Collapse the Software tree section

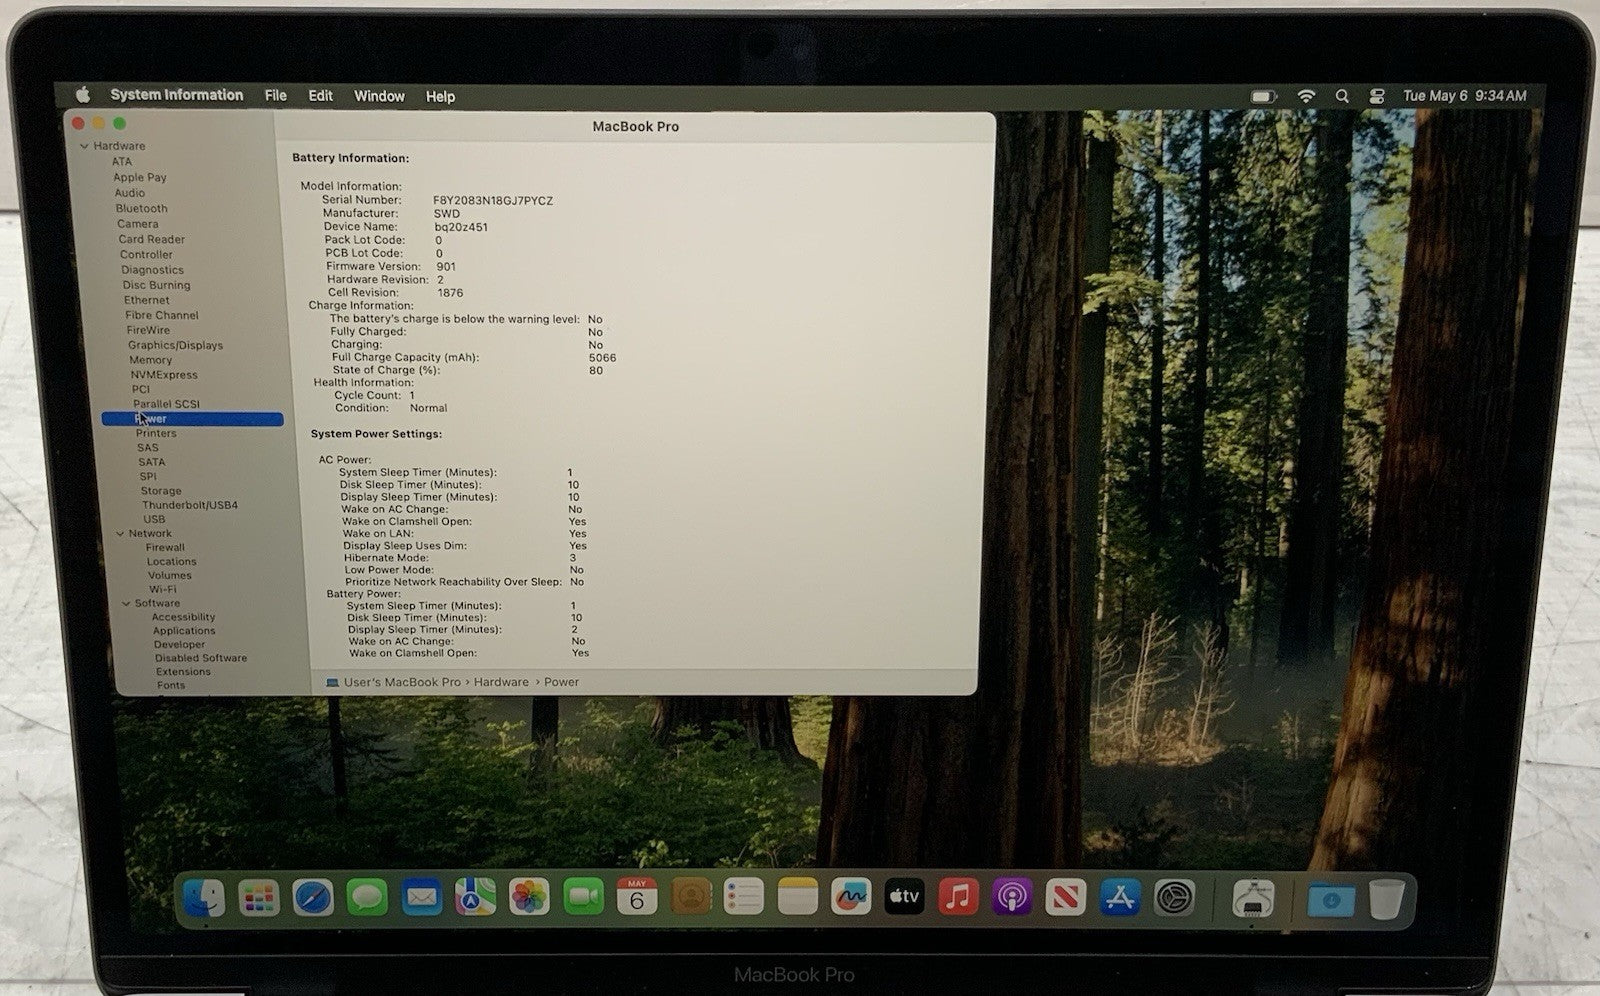click(126, 604)
